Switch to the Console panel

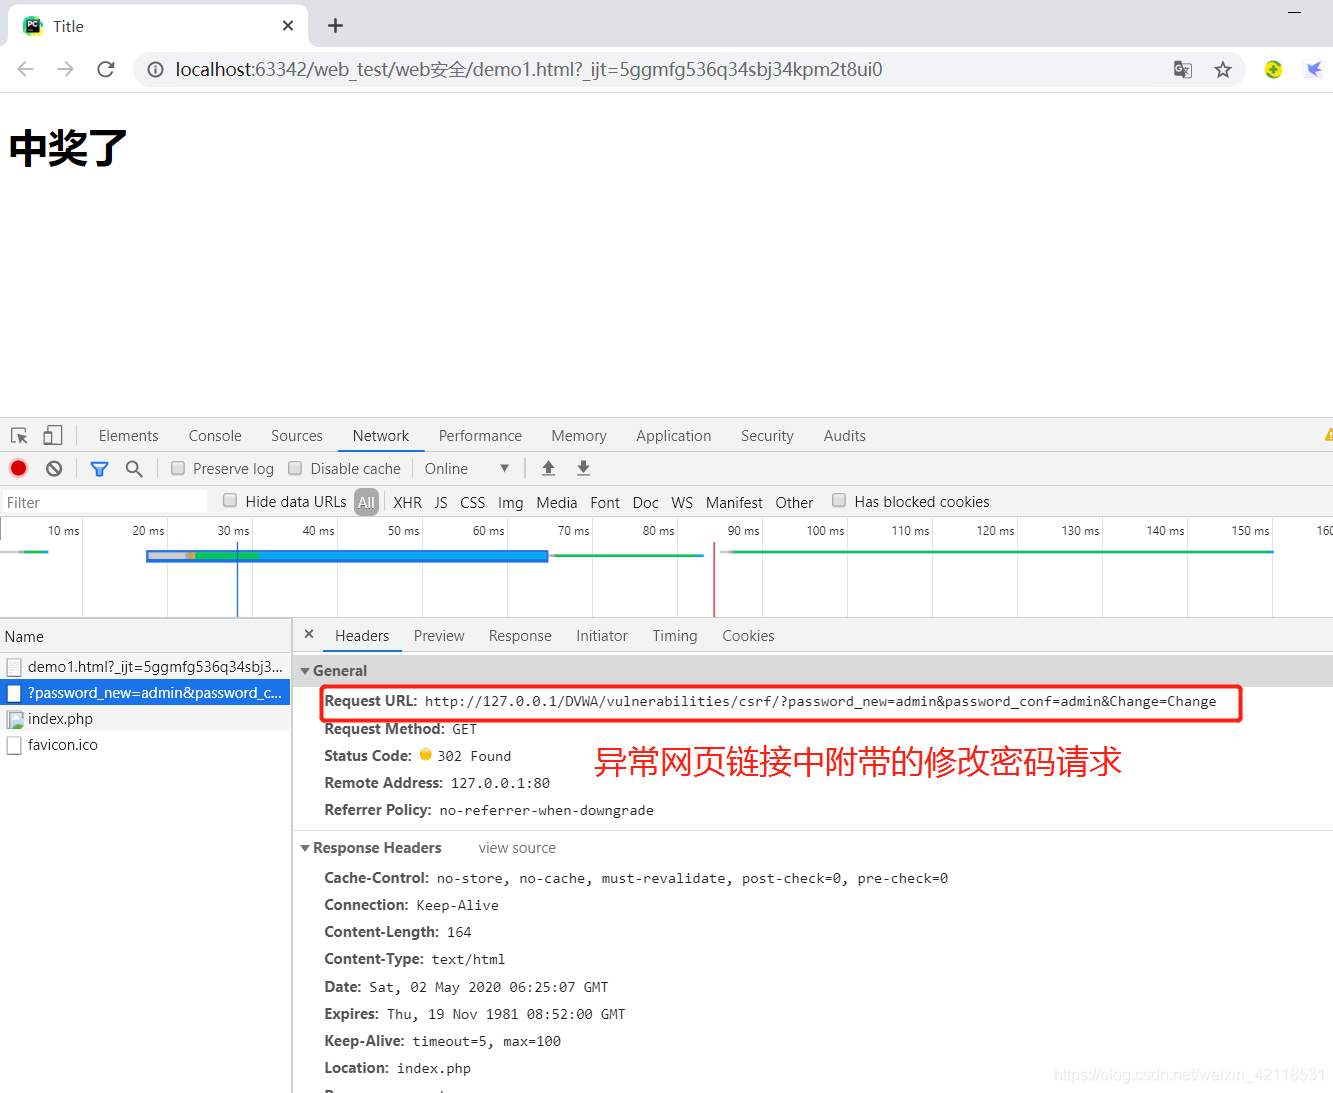click(214, 435)
